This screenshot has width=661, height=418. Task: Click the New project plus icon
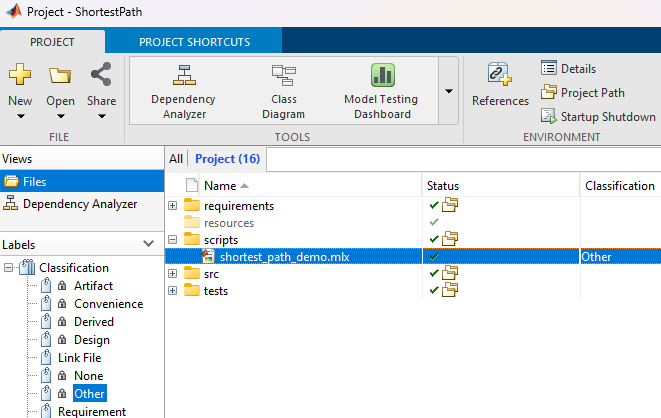(20, 75)
